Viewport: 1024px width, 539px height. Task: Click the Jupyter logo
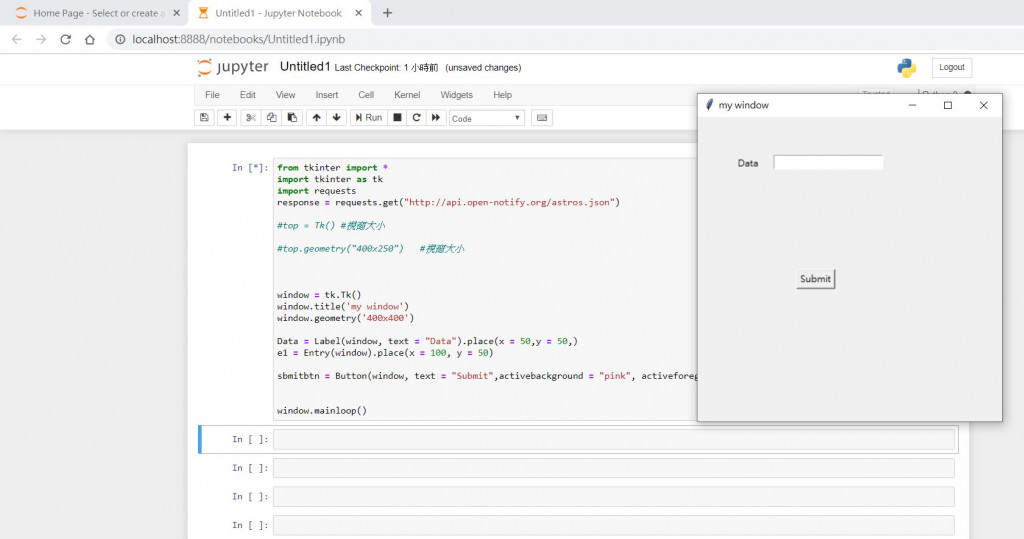[232, 67]
